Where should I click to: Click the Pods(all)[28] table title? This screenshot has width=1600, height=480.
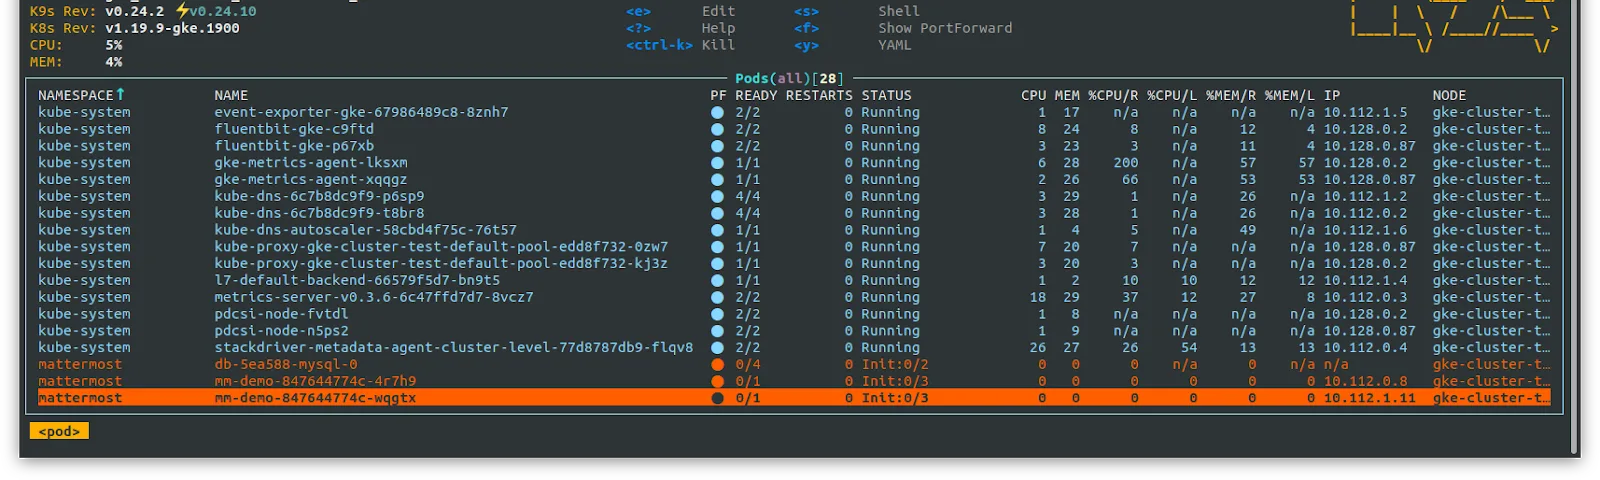(789, 79)
